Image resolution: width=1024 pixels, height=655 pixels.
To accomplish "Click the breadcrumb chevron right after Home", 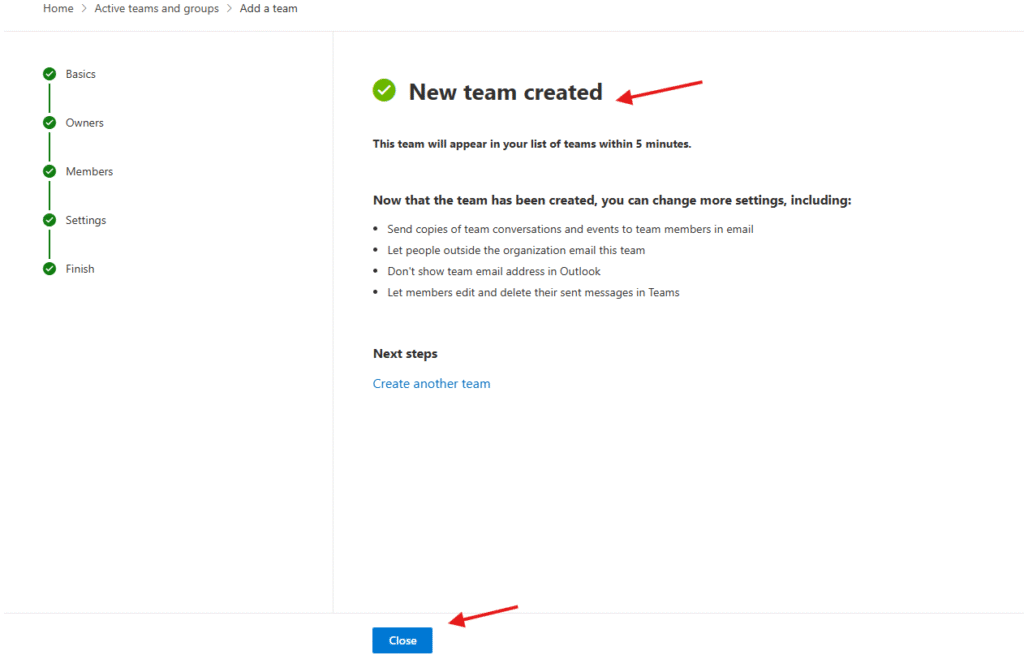I will tap(84, 9).
